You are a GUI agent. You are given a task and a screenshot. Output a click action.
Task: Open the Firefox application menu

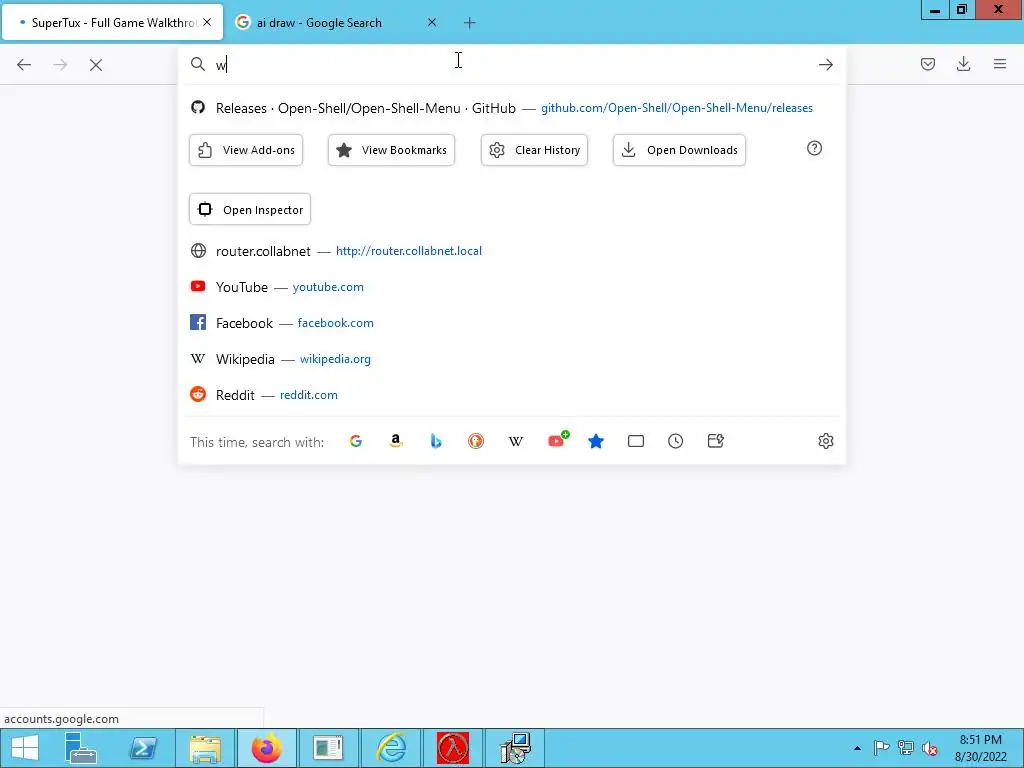[x=1000, y=64]
